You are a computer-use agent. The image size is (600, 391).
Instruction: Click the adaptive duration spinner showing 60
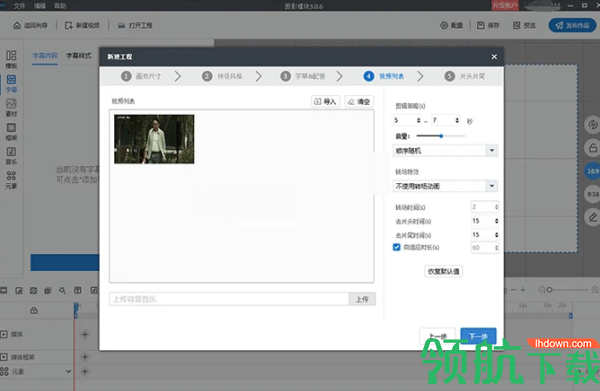pos(485,248)
